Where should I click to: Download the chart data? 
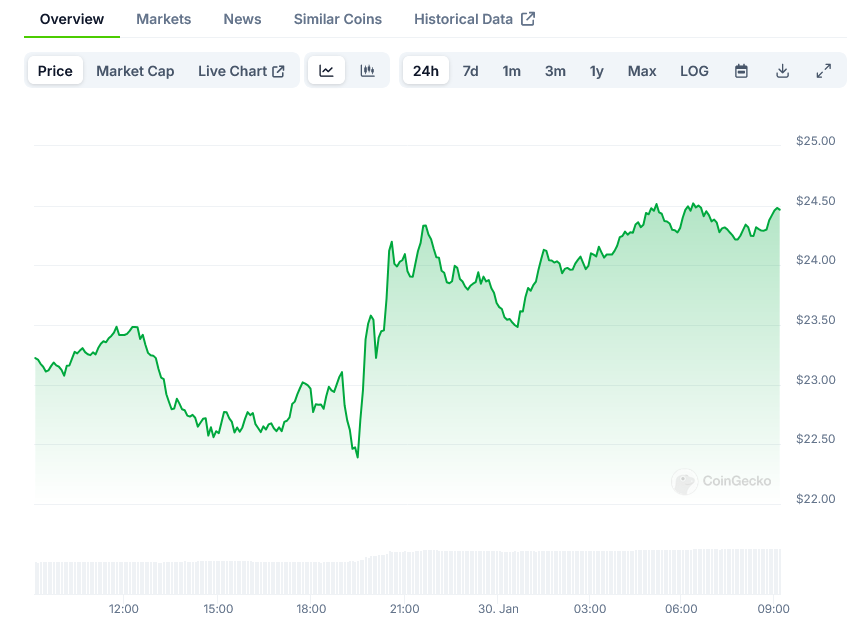(x=782, y=71)
